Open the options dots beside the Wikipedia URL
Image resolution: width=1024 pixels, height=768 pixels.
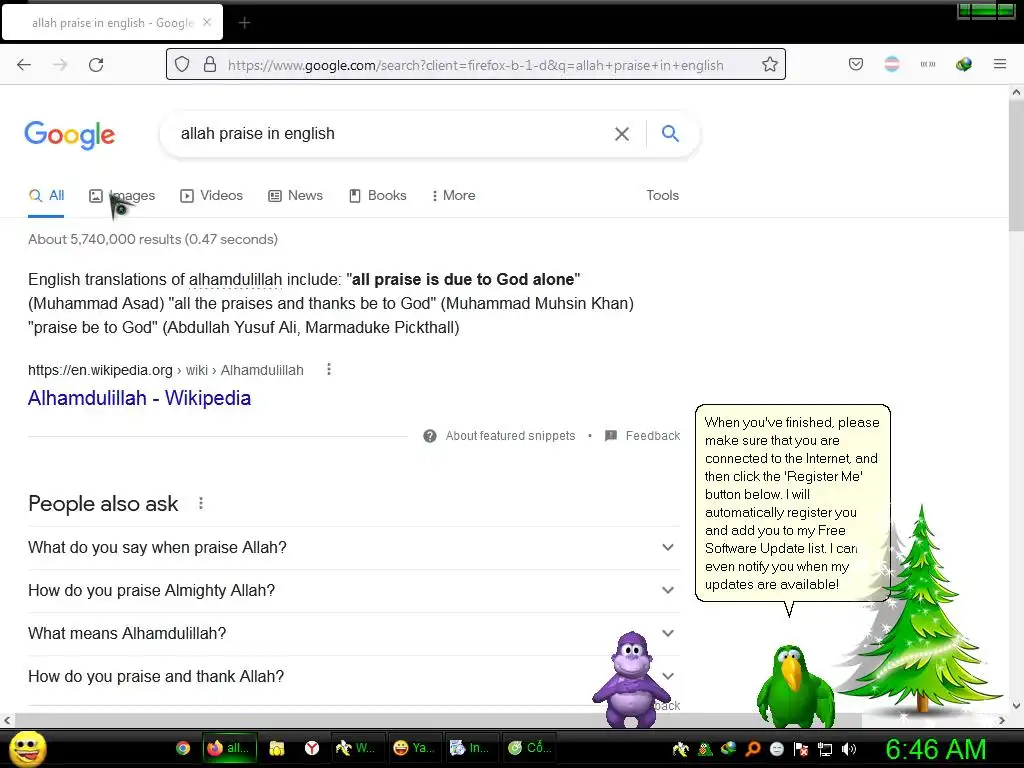pyautogui.click(x=328, y=370)
